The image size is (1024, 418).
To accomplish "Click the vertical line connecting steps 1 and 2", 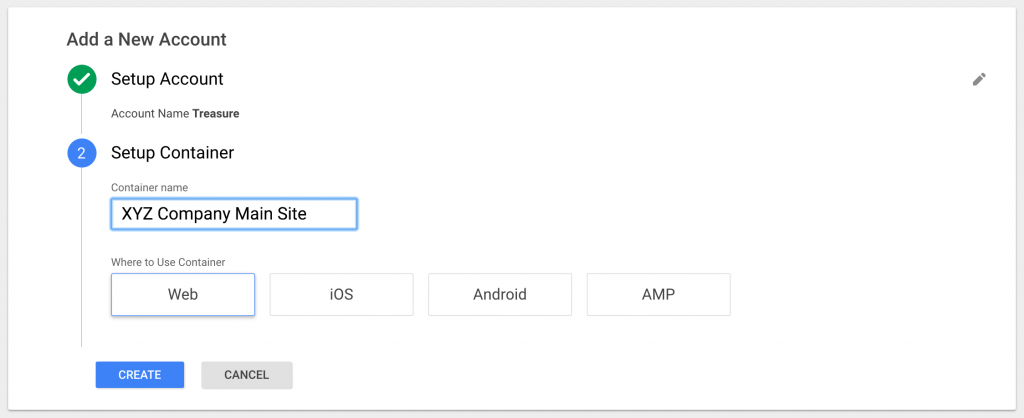I will (x=82, y=117).
